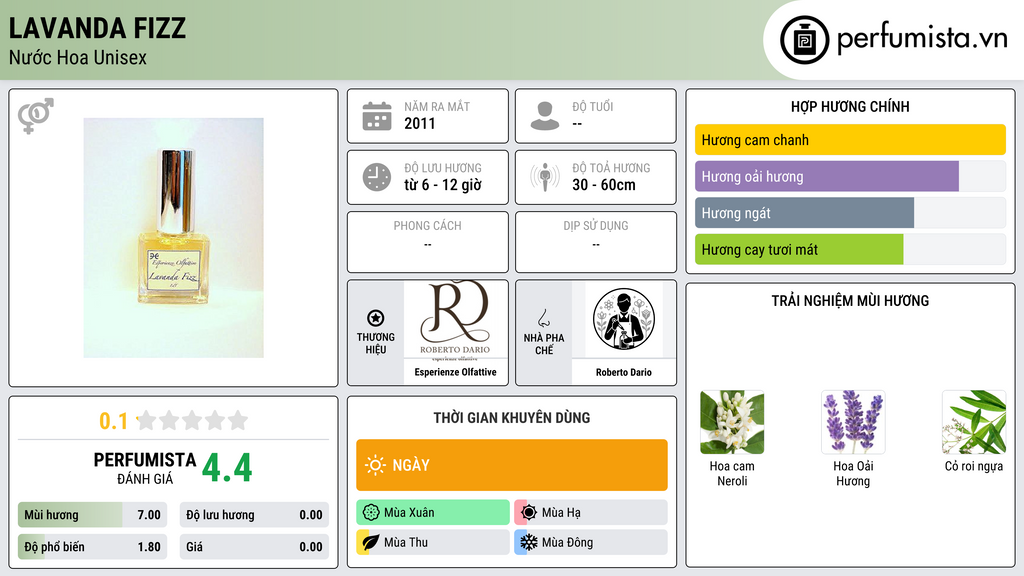Image resolution: width=1024 pixels, height=576 pixels.
Task: Click the release year 2011 value
Action: click(x=419, y=123)
